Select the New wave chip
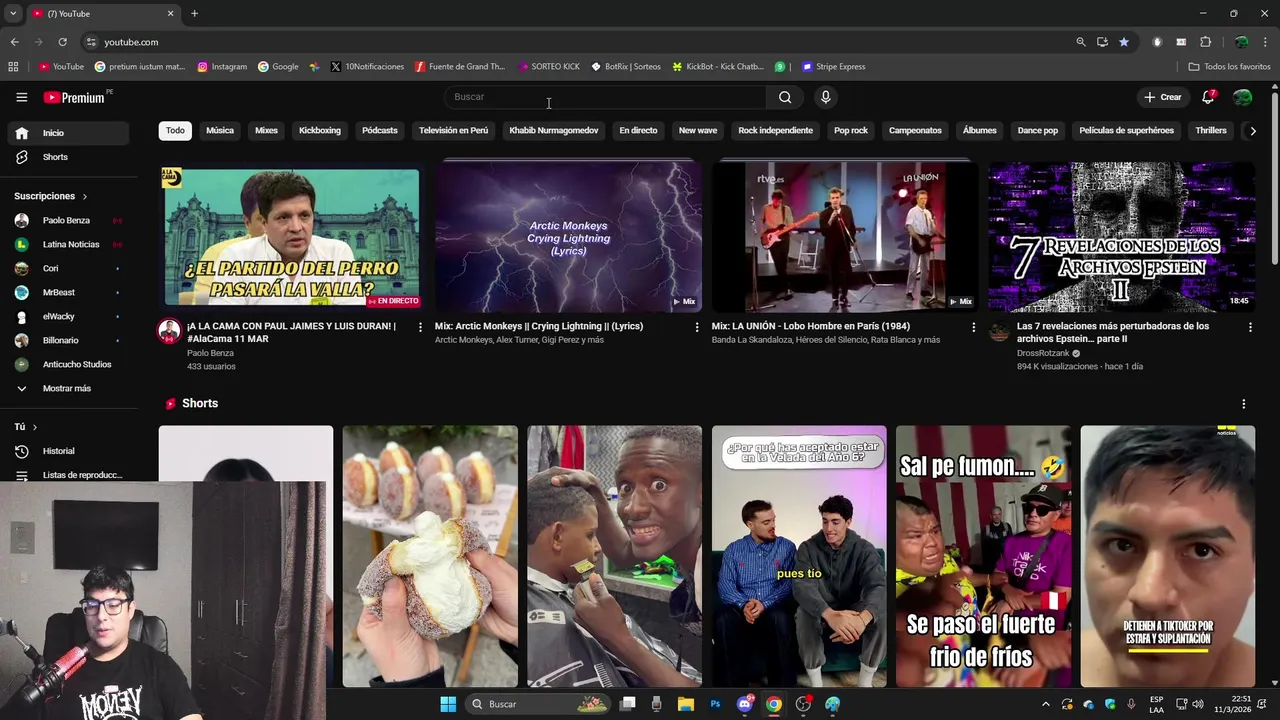The height and width of the screenshot is (720, 1280). click(x=698, y=130)
